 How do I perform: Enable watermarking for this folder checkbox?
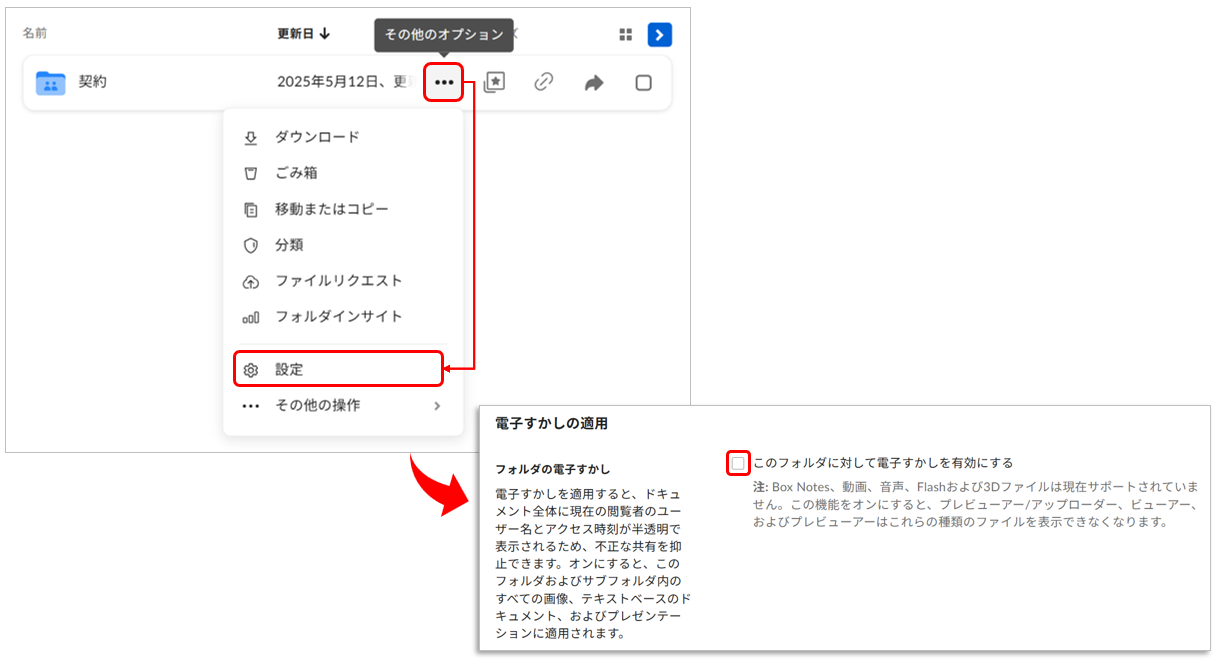click(738, 463)
